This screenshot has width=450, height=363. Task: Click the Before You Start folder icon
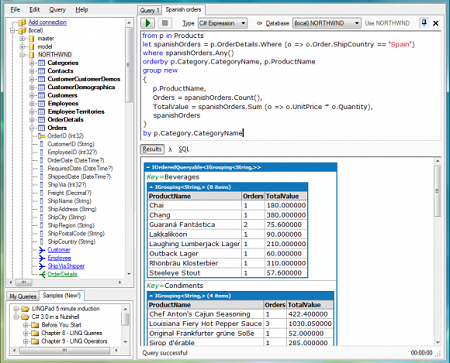tap(35, 325)
